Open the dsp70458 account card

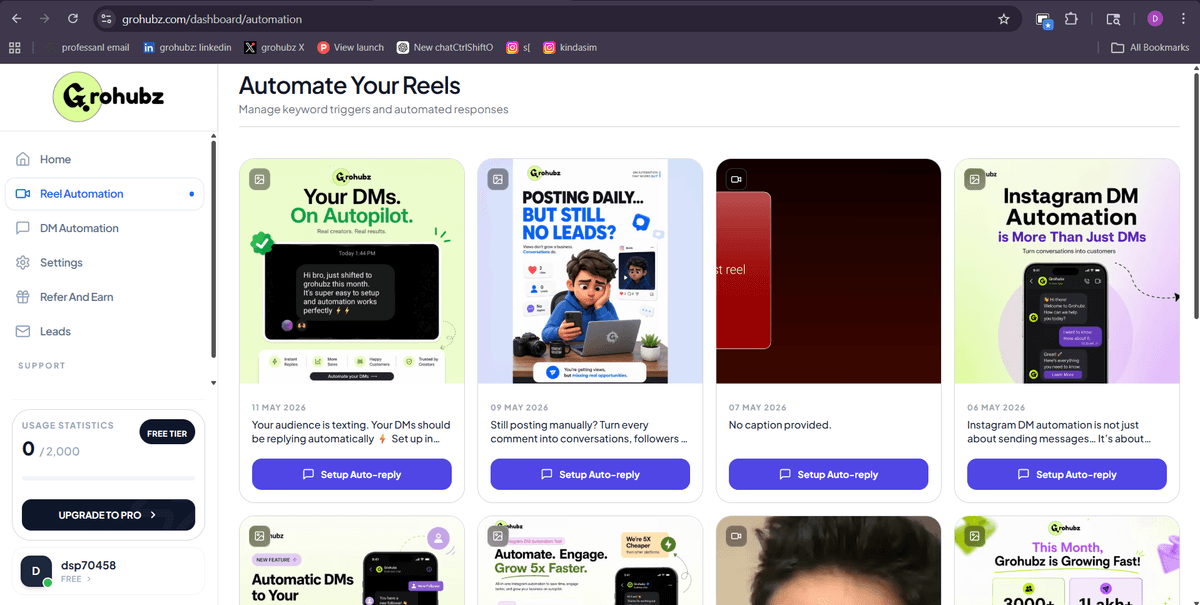tap(108, 571)
